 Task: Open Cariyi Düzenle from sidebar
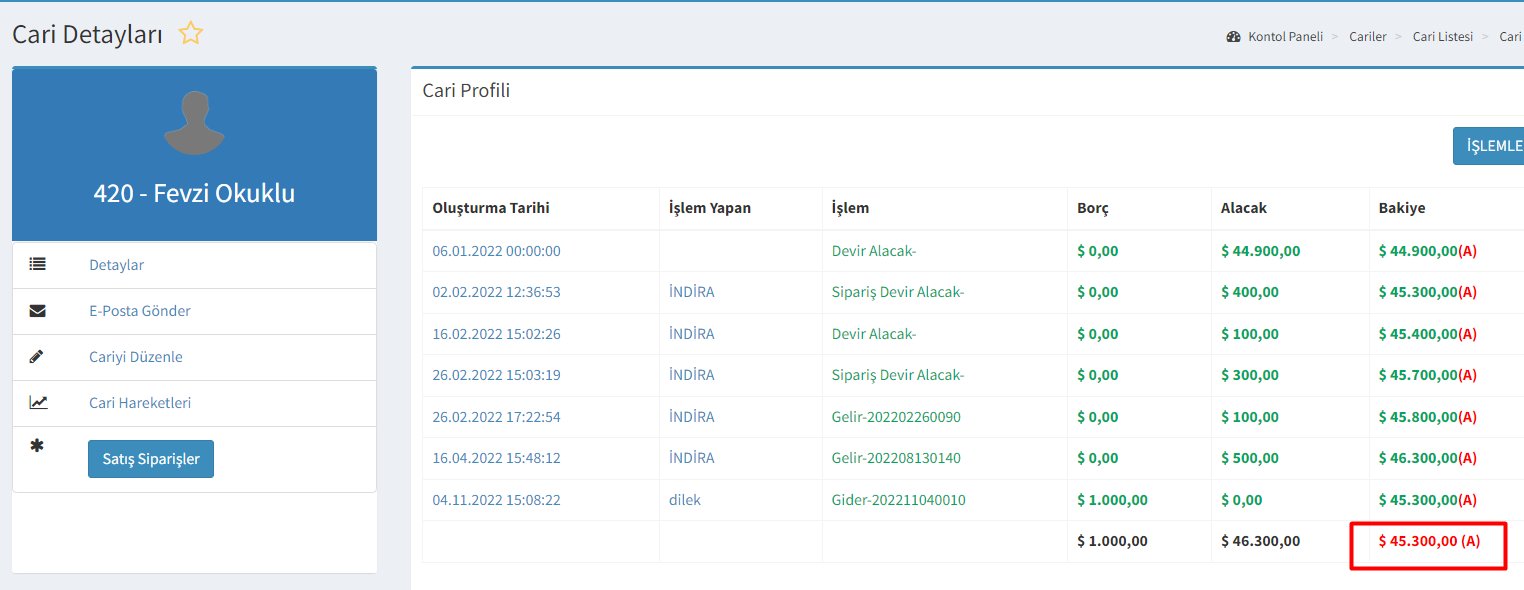coord(136,357)
